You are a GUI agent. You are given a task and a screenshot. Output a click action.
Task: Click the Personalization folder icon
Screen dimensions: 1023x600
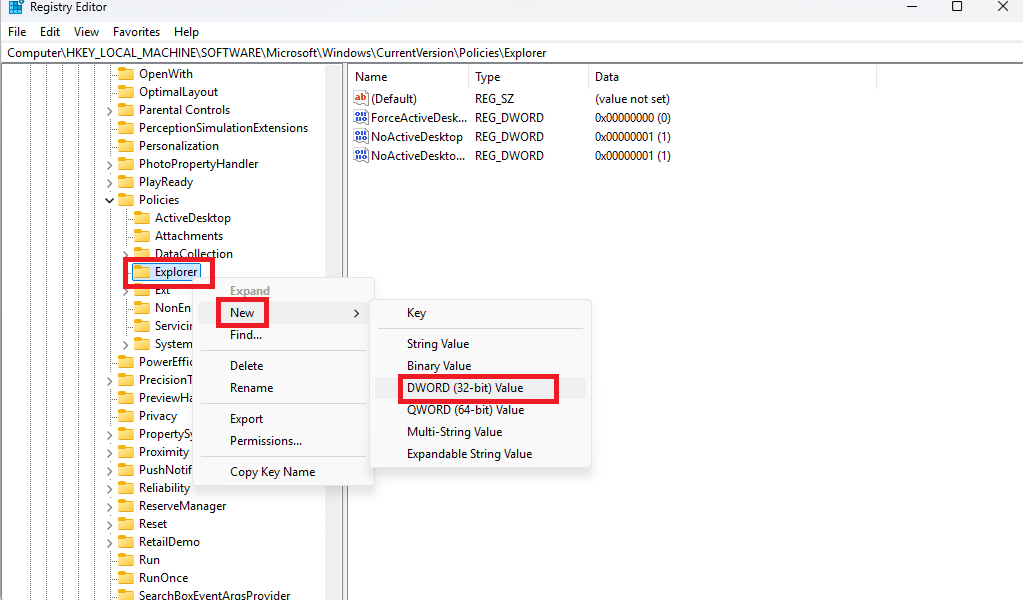(126, 146)
